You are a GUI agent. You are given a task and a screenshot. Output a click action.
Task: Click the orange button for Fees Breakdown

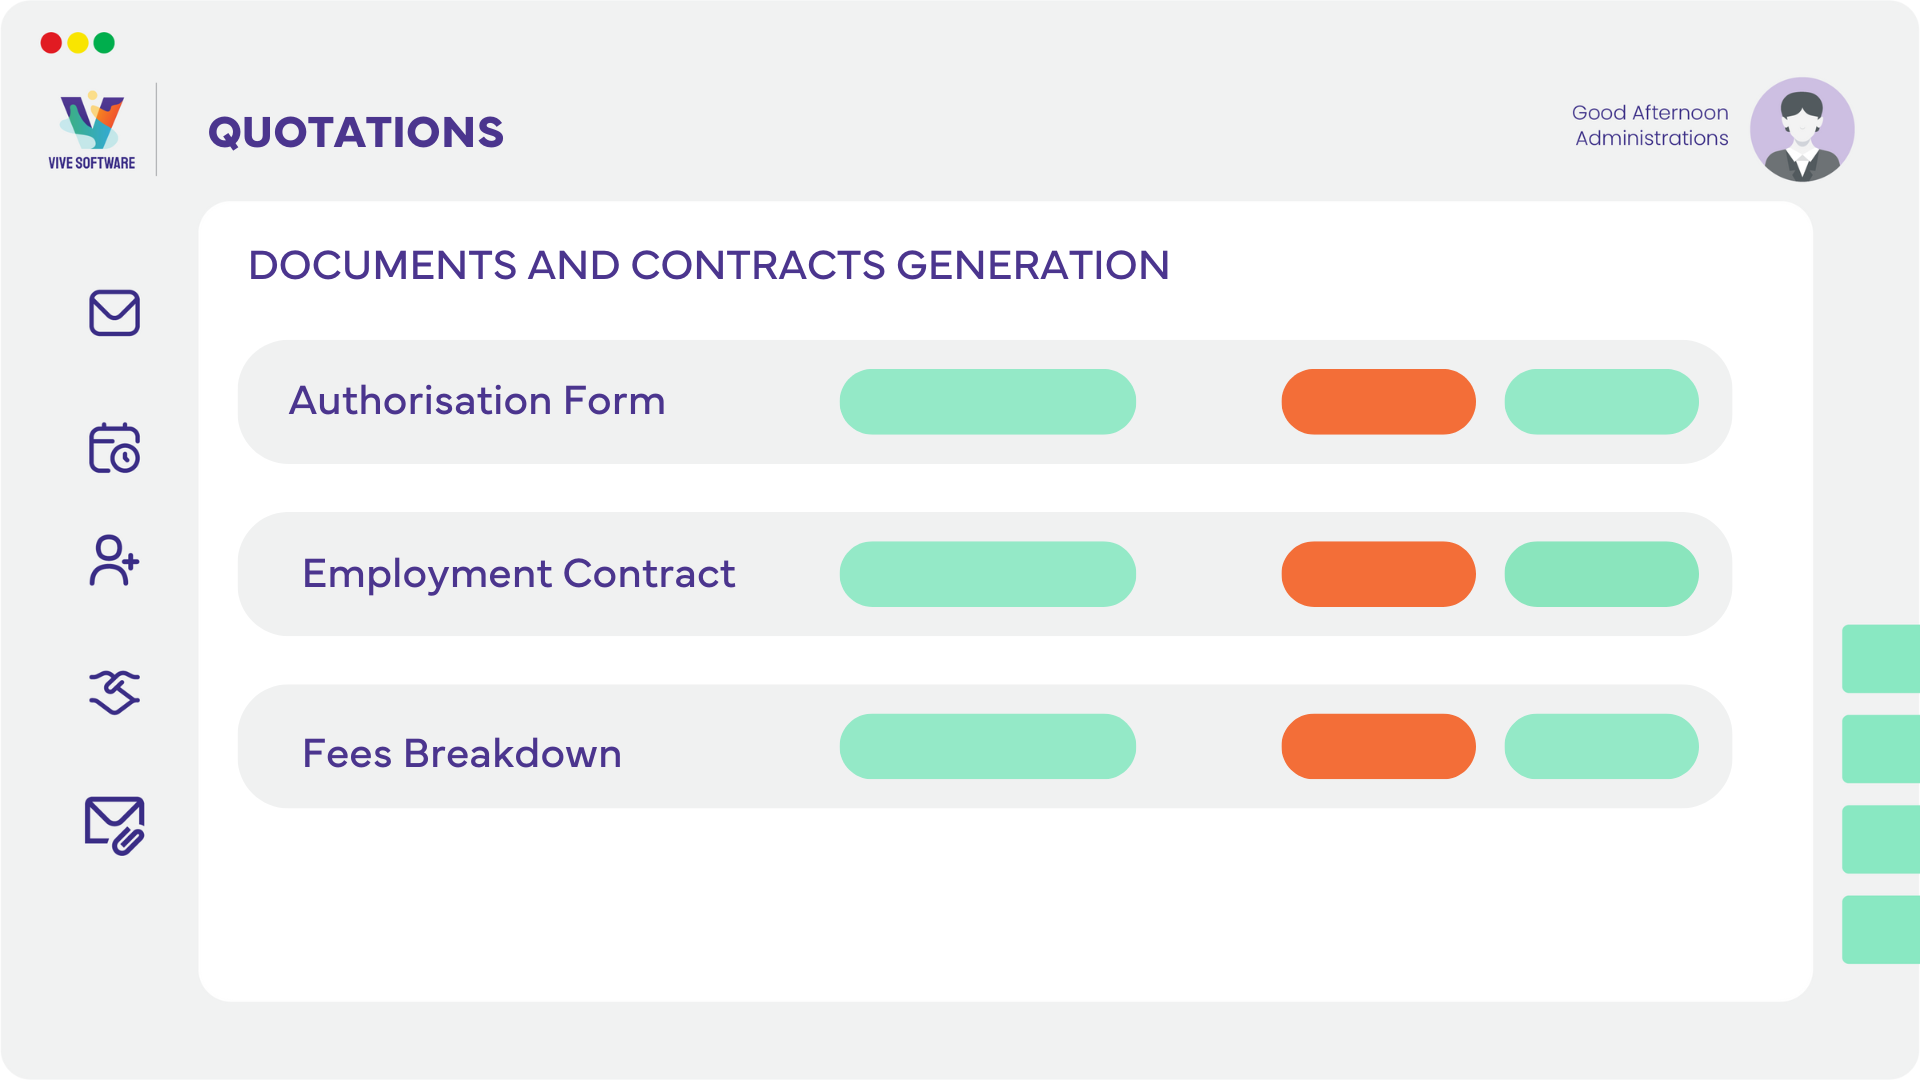(x=1378, y=746)
